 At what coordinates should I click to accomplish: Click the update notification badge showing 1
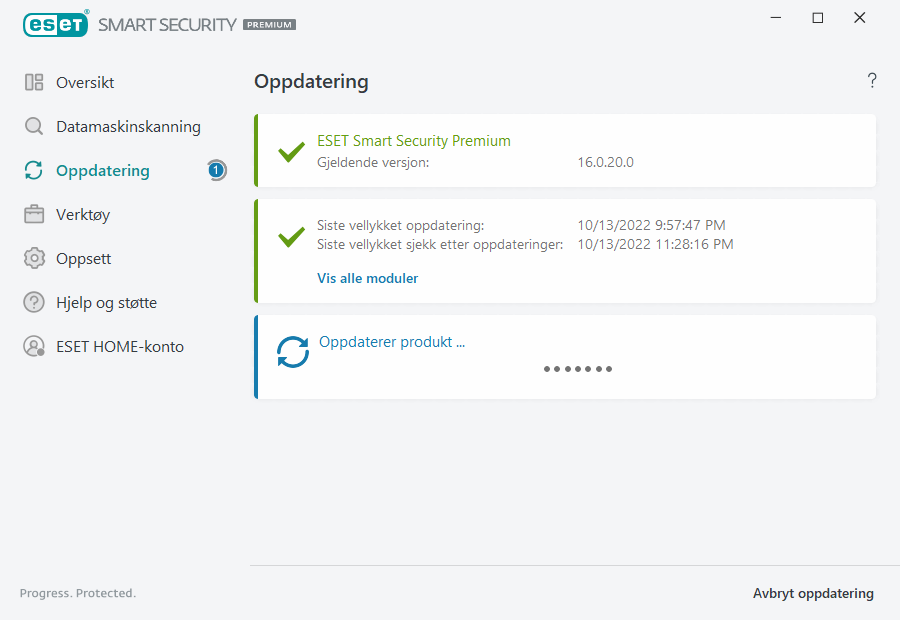[216, 171]
